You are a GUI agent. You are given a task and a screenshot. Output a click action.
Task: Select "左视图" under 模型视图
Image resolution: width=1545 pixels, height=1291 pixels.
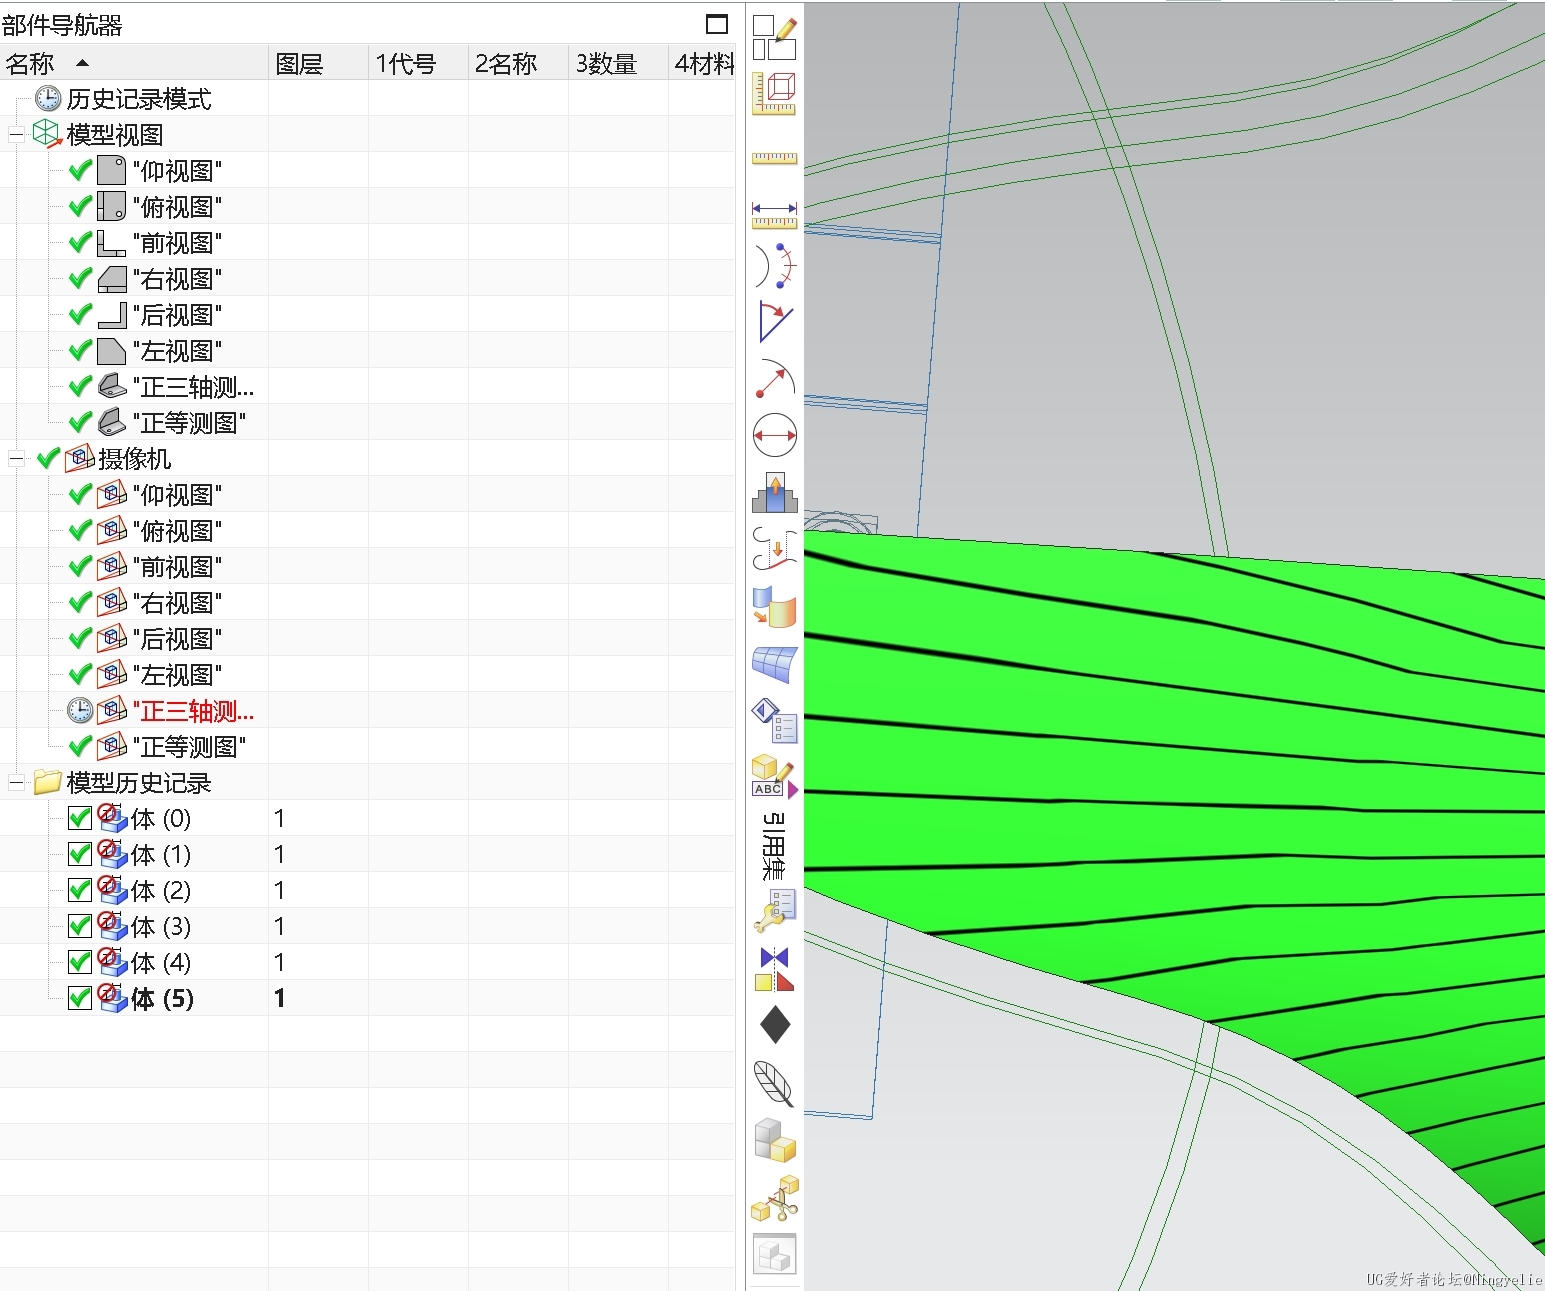177,351
